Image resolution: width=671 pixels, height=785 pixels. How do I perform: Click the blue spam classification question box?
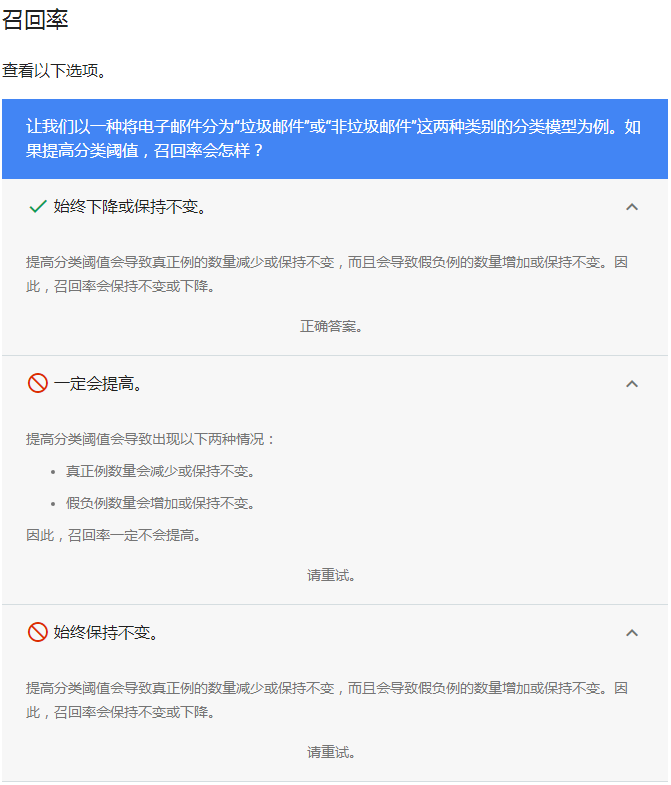point(334,139)
